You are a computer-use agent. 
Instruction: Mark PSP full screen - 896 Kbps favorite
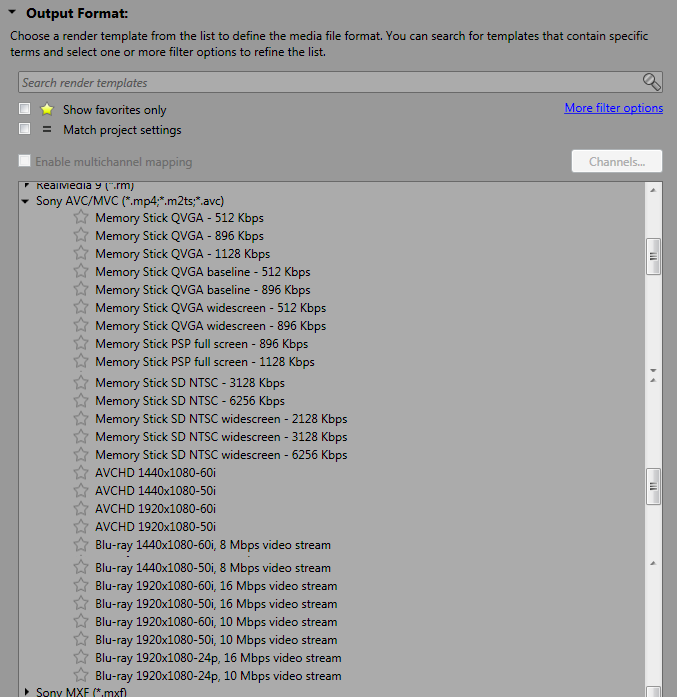[81, 343]
